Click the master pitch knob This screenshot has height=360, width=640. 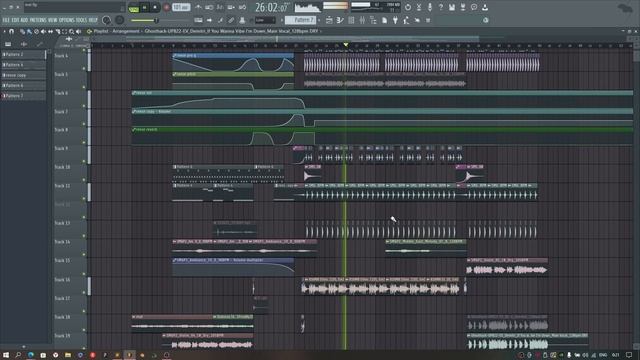tap(120, 20)
